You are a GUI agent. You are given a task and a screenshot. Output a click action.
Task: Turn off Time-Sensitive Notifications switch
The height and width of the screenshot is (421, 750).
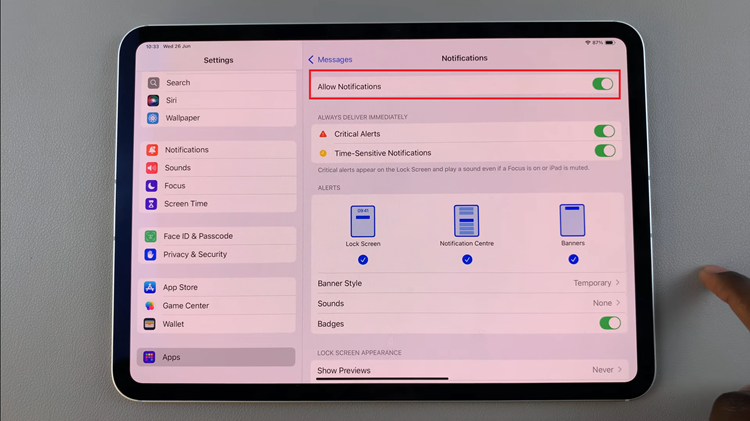click(x=605, y=151)
